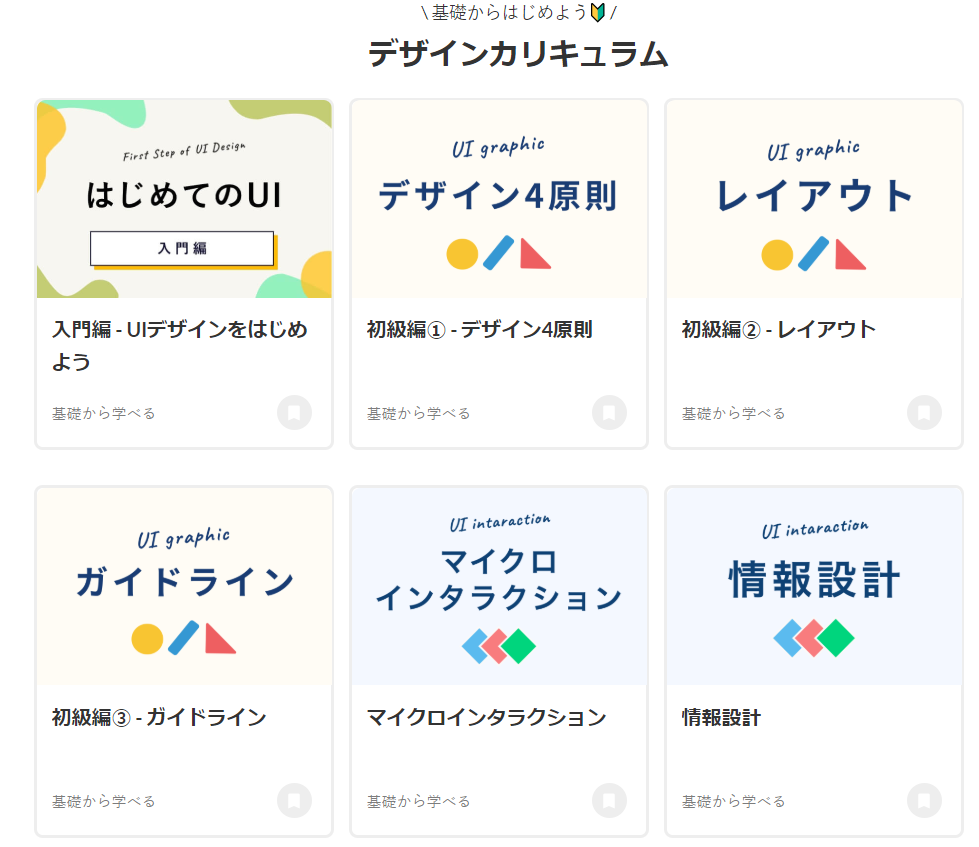Bookmark the 入門編 UIデザインをはじめよう course
The width and height of the screenshot is (979, 847).
tap(294, 413)
